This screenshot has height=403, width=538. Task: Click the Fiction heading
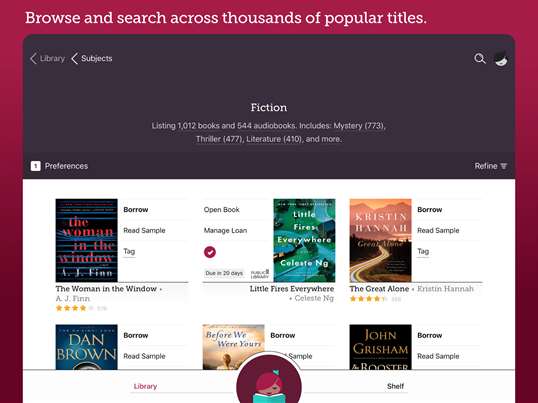coord(269,107)
